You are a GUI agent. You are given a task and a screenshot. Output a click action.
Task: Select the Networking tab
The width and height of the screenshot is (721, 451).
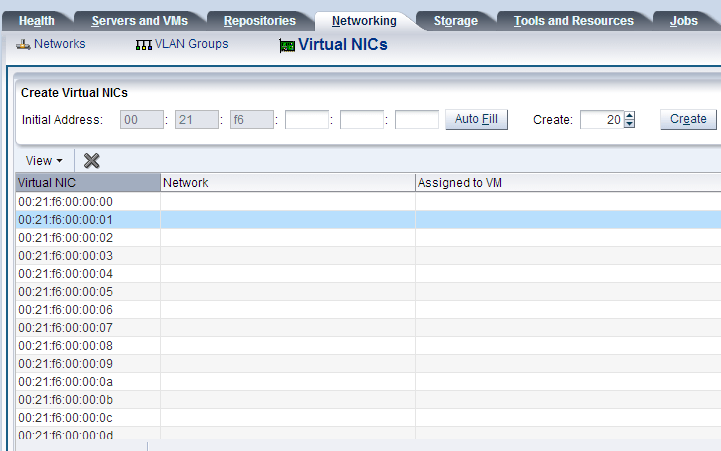point(364,21)
